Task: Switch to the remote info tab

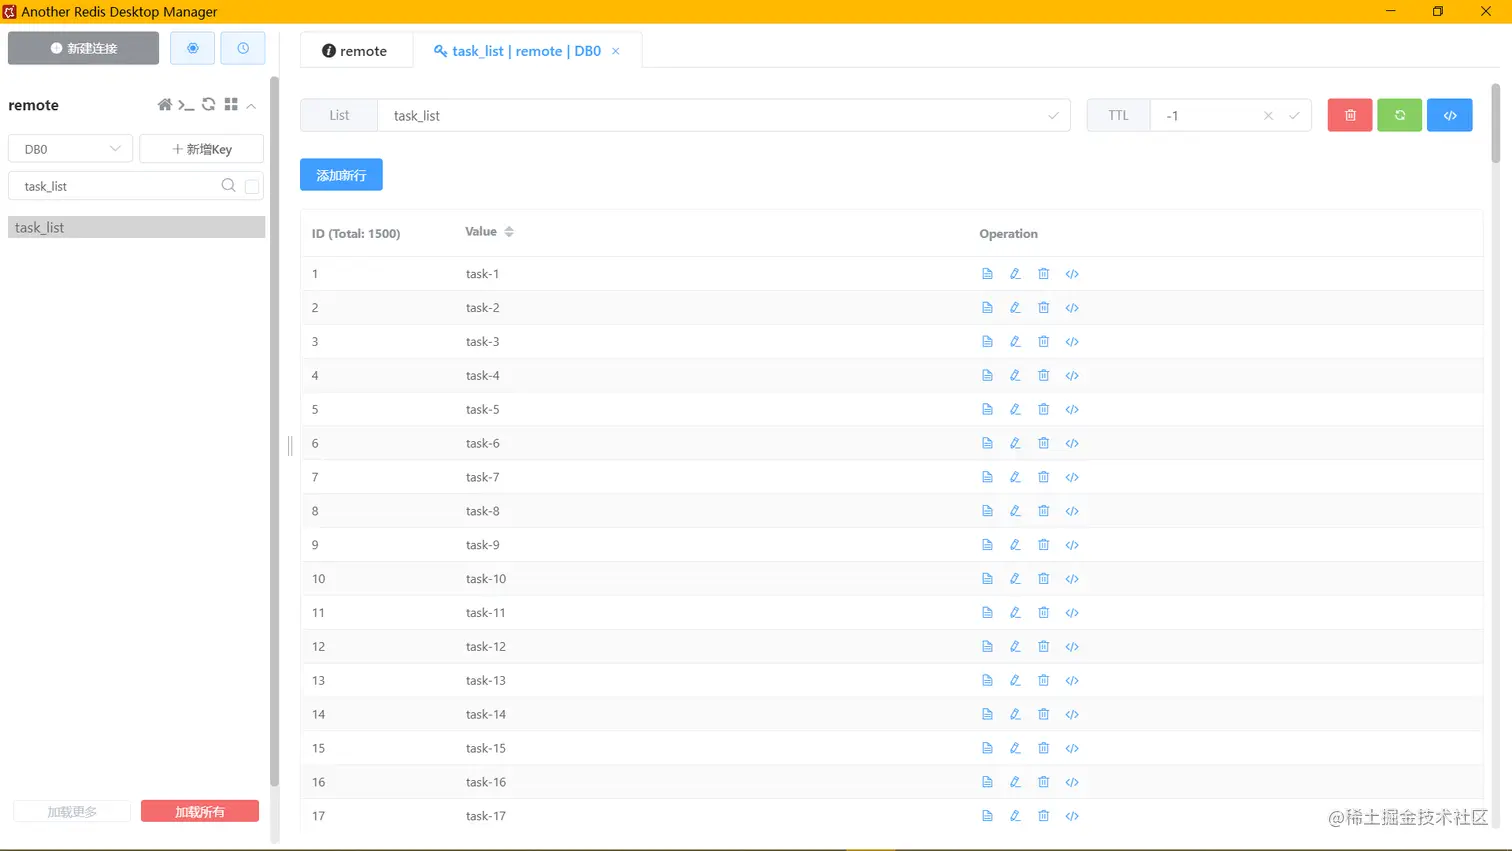Action: pos(355,51)
